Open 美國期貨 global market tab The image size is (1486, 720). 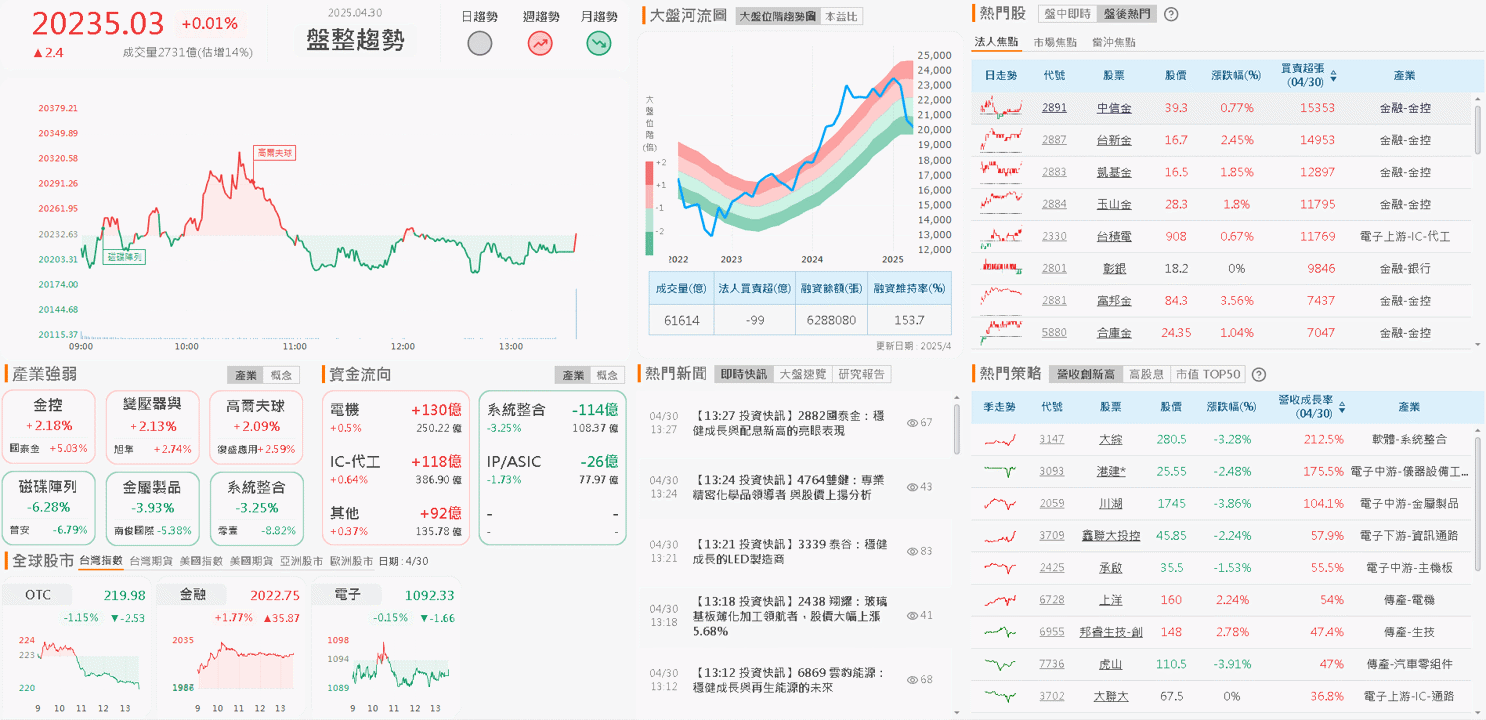pyautogui.click(x=251, y=561)
